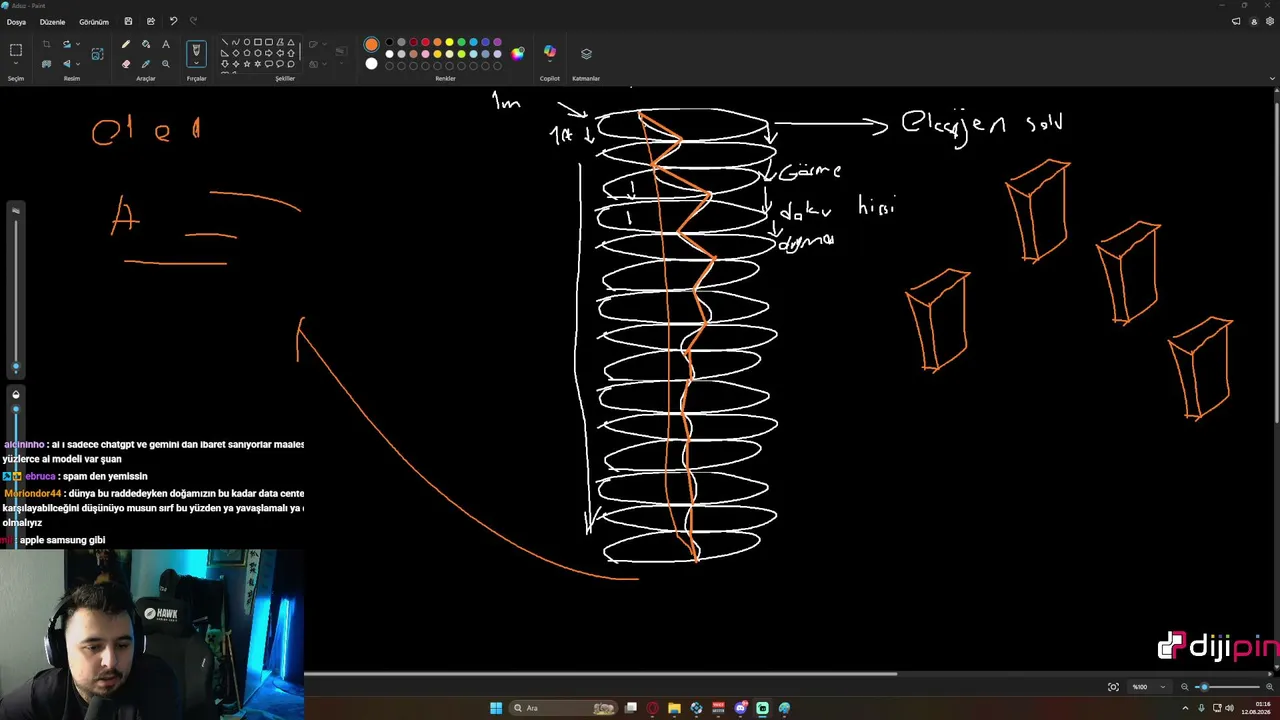The height and width of the screenshot is (720, 1280).
Task: Select the Oval shape
Action: click(246, 43)
